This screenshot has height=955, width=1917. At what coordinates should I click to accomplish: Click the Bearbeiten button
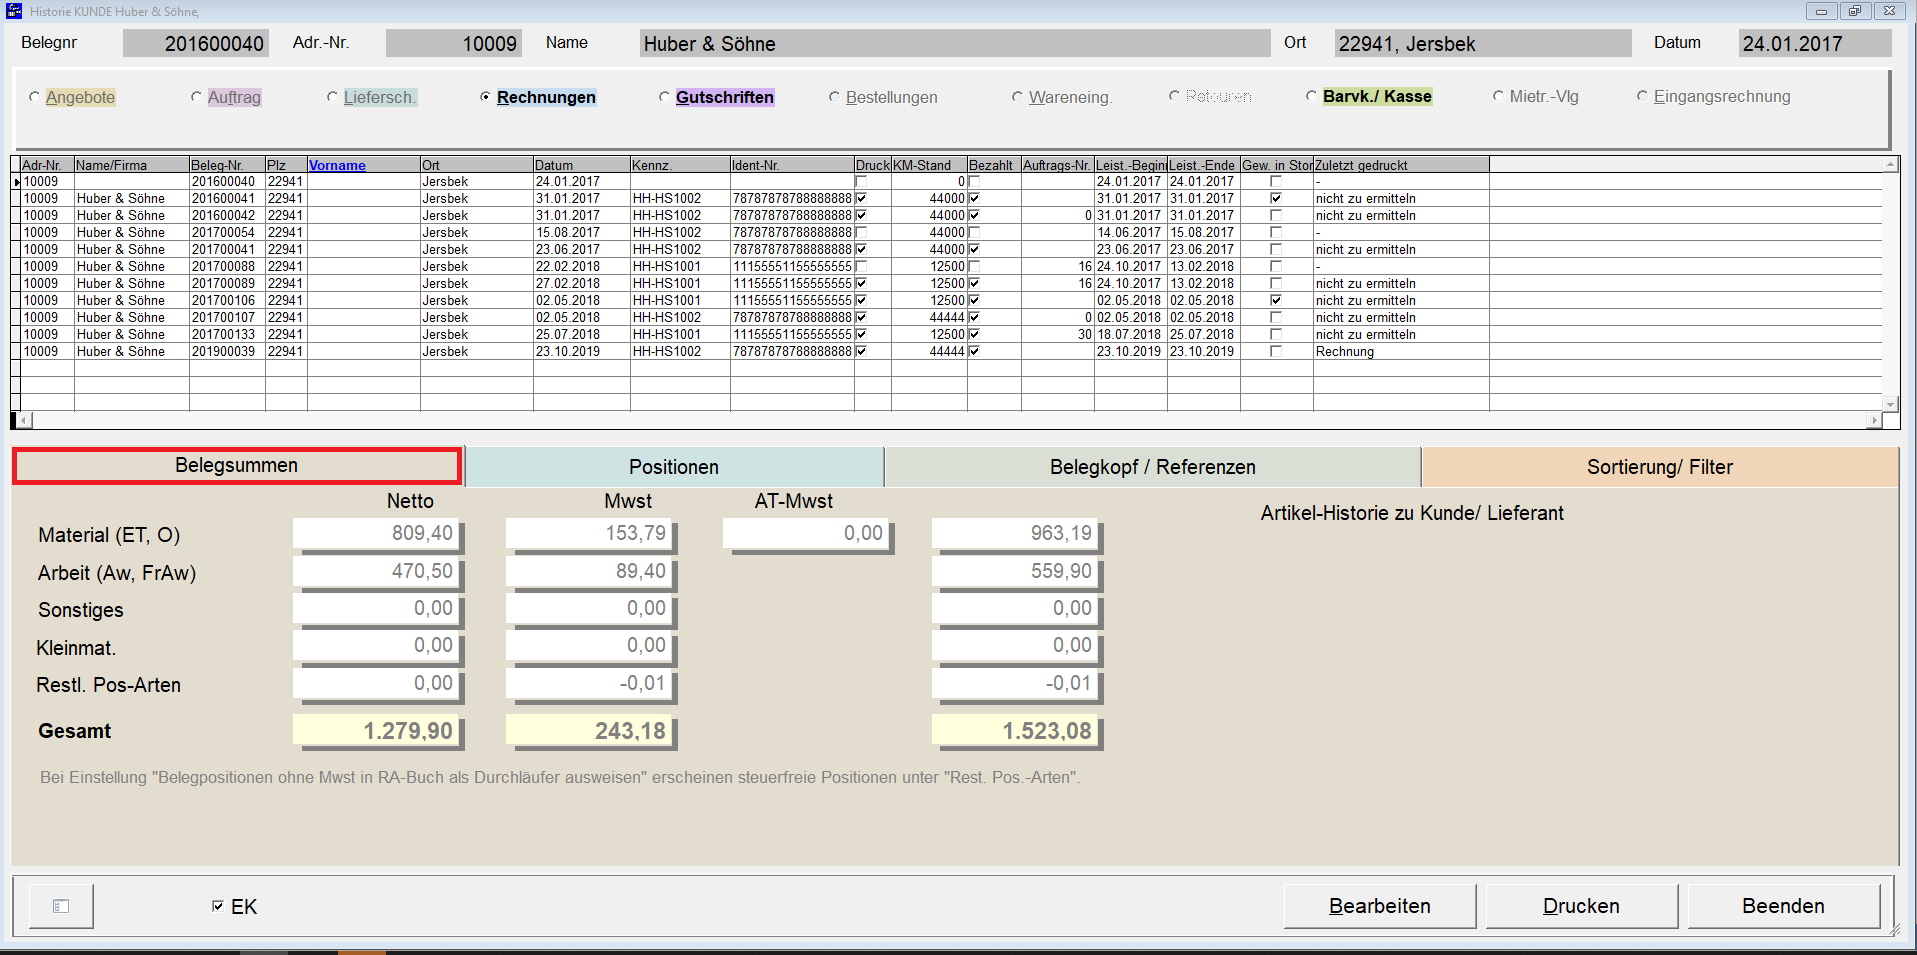(x=1380, y=906)
